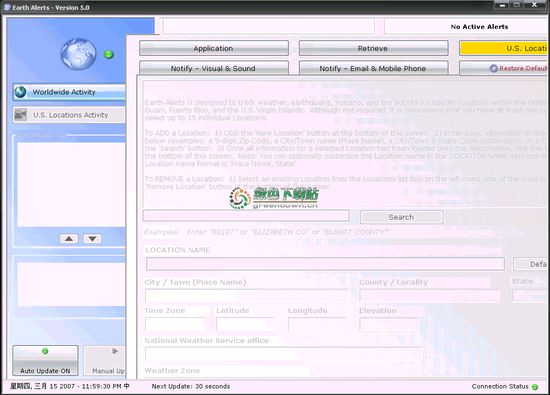Click the Longitude field
The width and height of the screenshot is (550, 395).
317,324
